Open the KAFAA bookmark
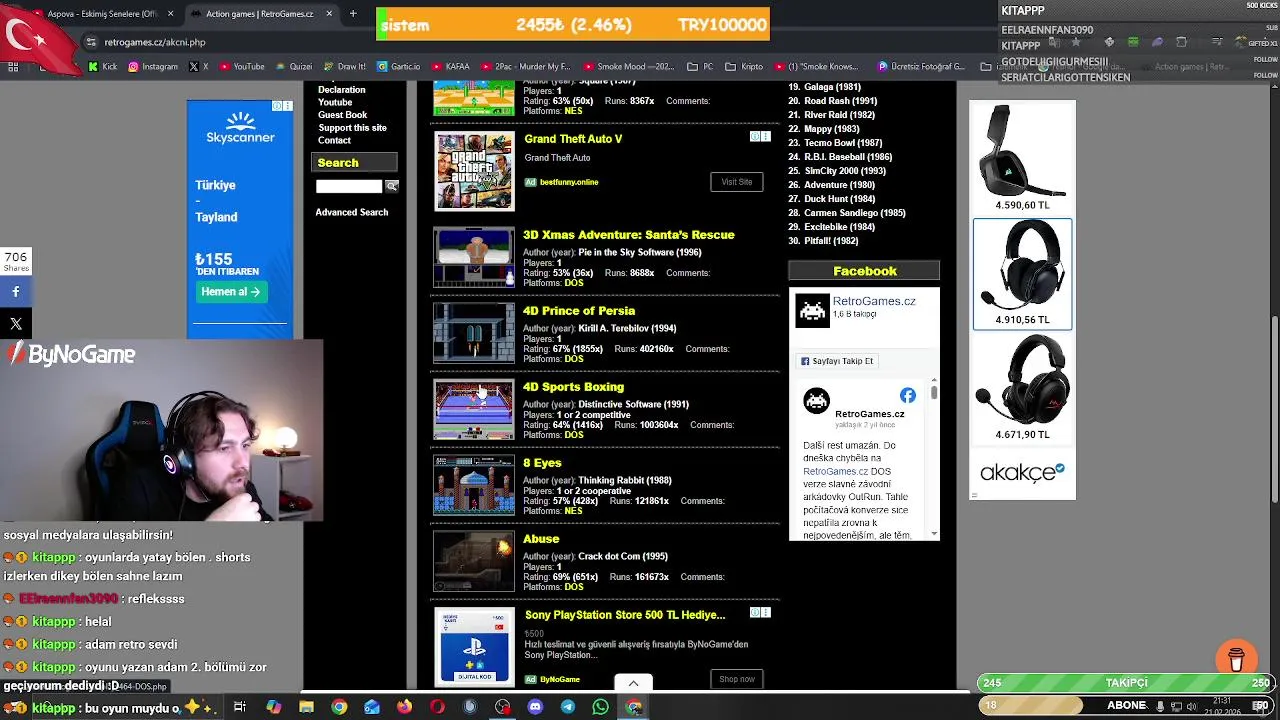1280x720 pixels. click(450, 67)
